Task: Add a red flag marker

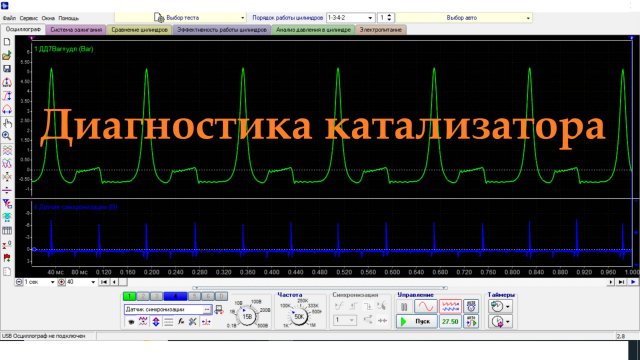Action: [7, 258]
